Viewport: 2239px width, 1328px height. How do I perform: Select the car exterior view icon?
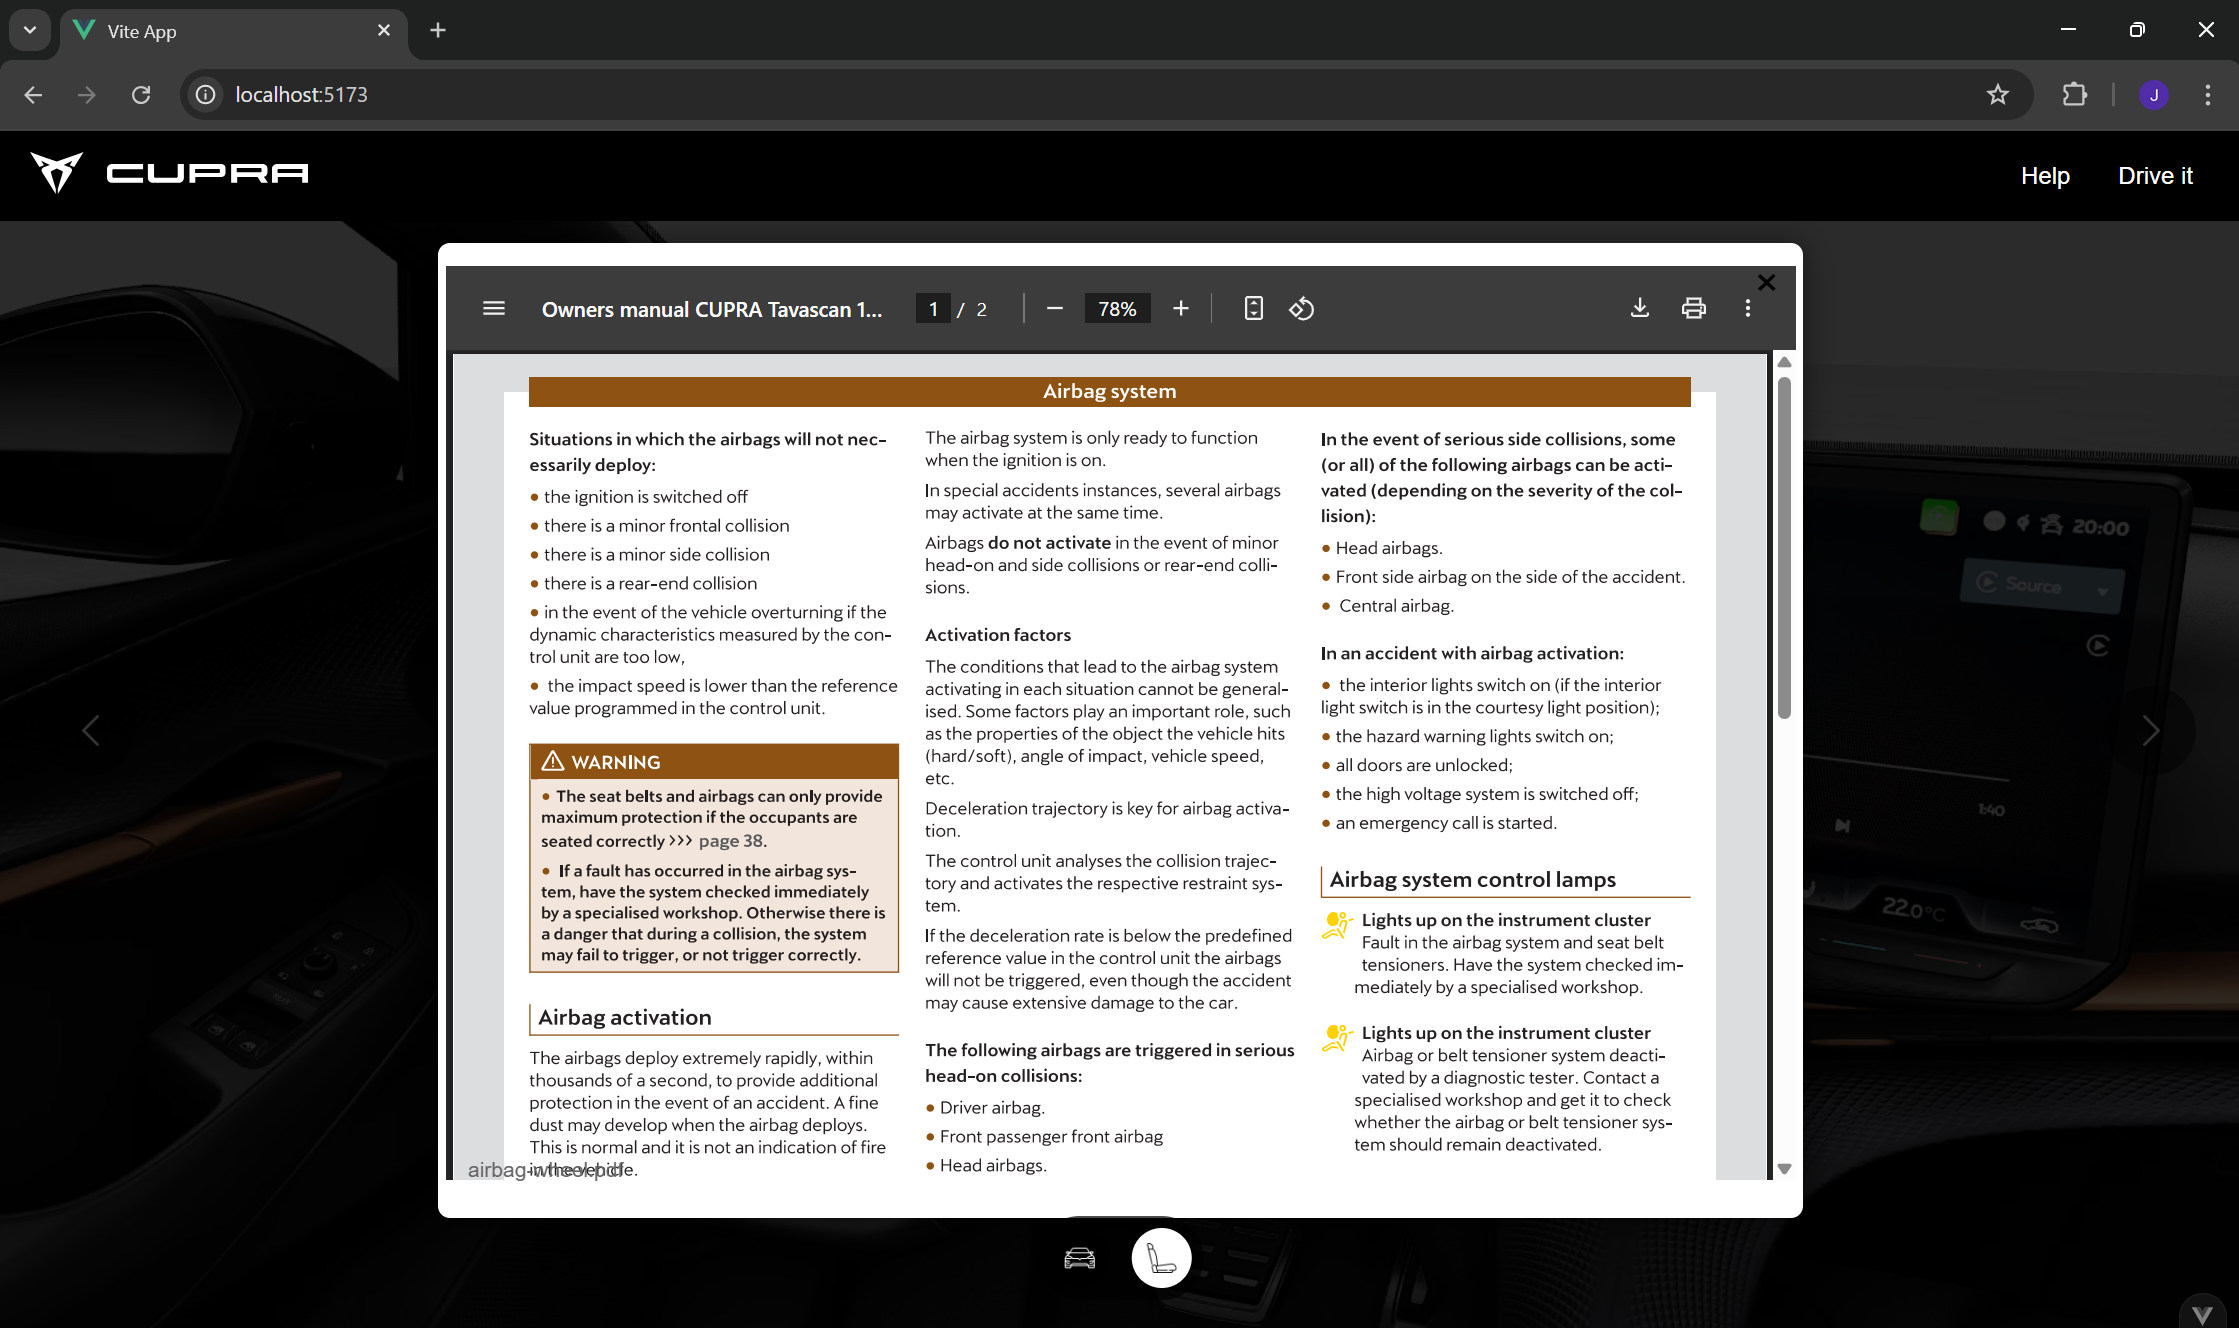pyautogui.click(x=1080, y=1258)
